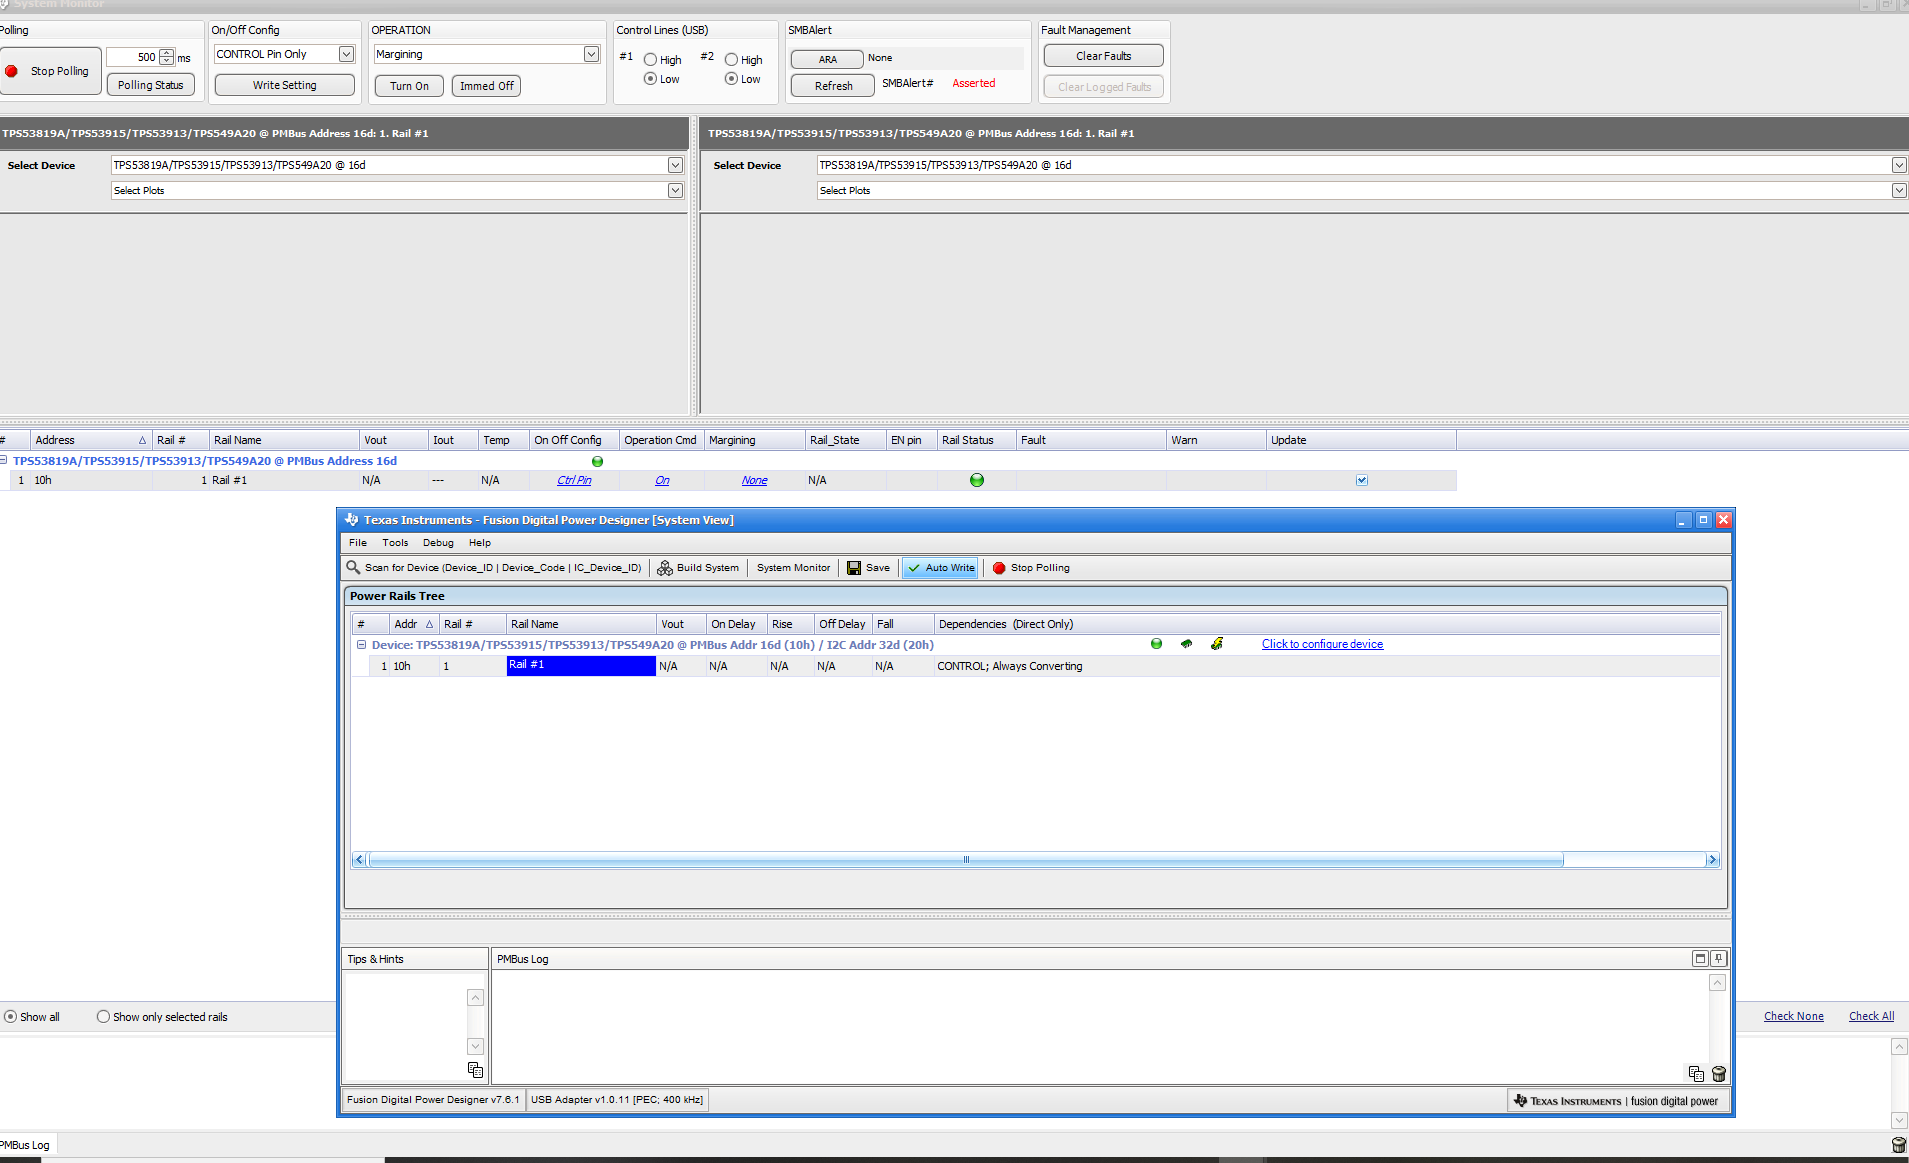The width and height of the screenshot is (1909, 1163).
Task: Click the copy log icon in System View PMBus Log
Action: click(x=1696, y=1074)
